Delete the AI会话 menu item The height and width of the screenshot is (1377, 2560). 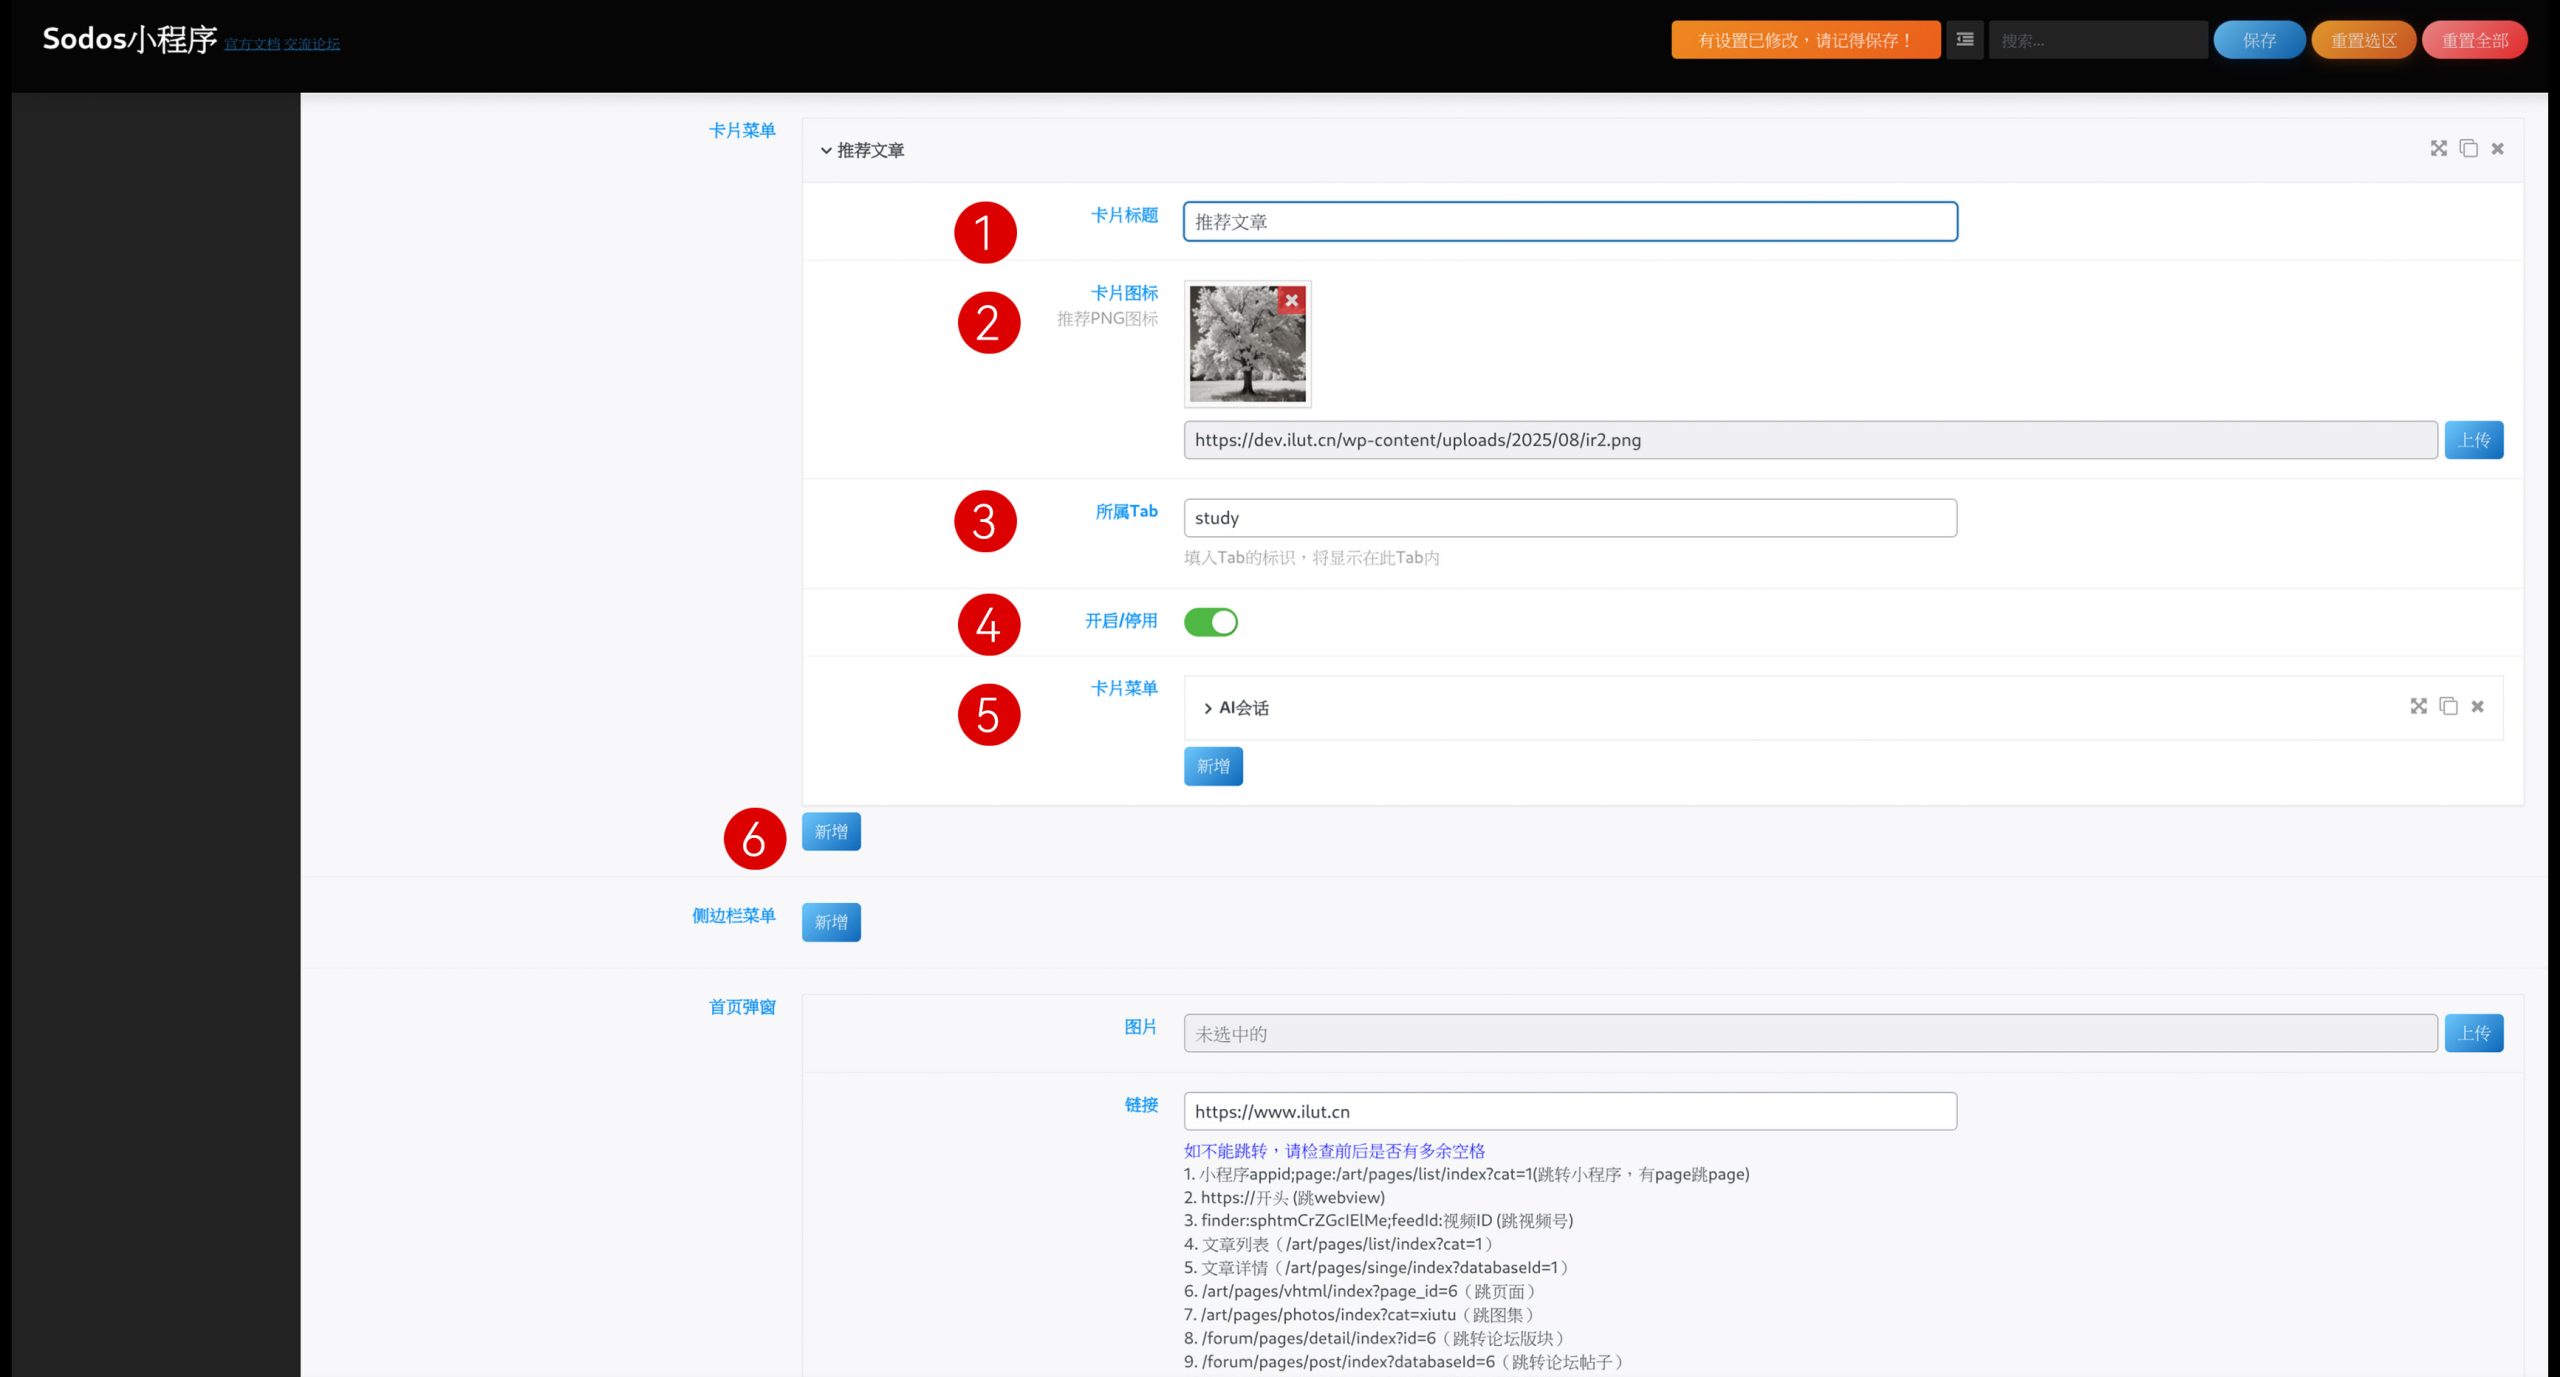2477,707
